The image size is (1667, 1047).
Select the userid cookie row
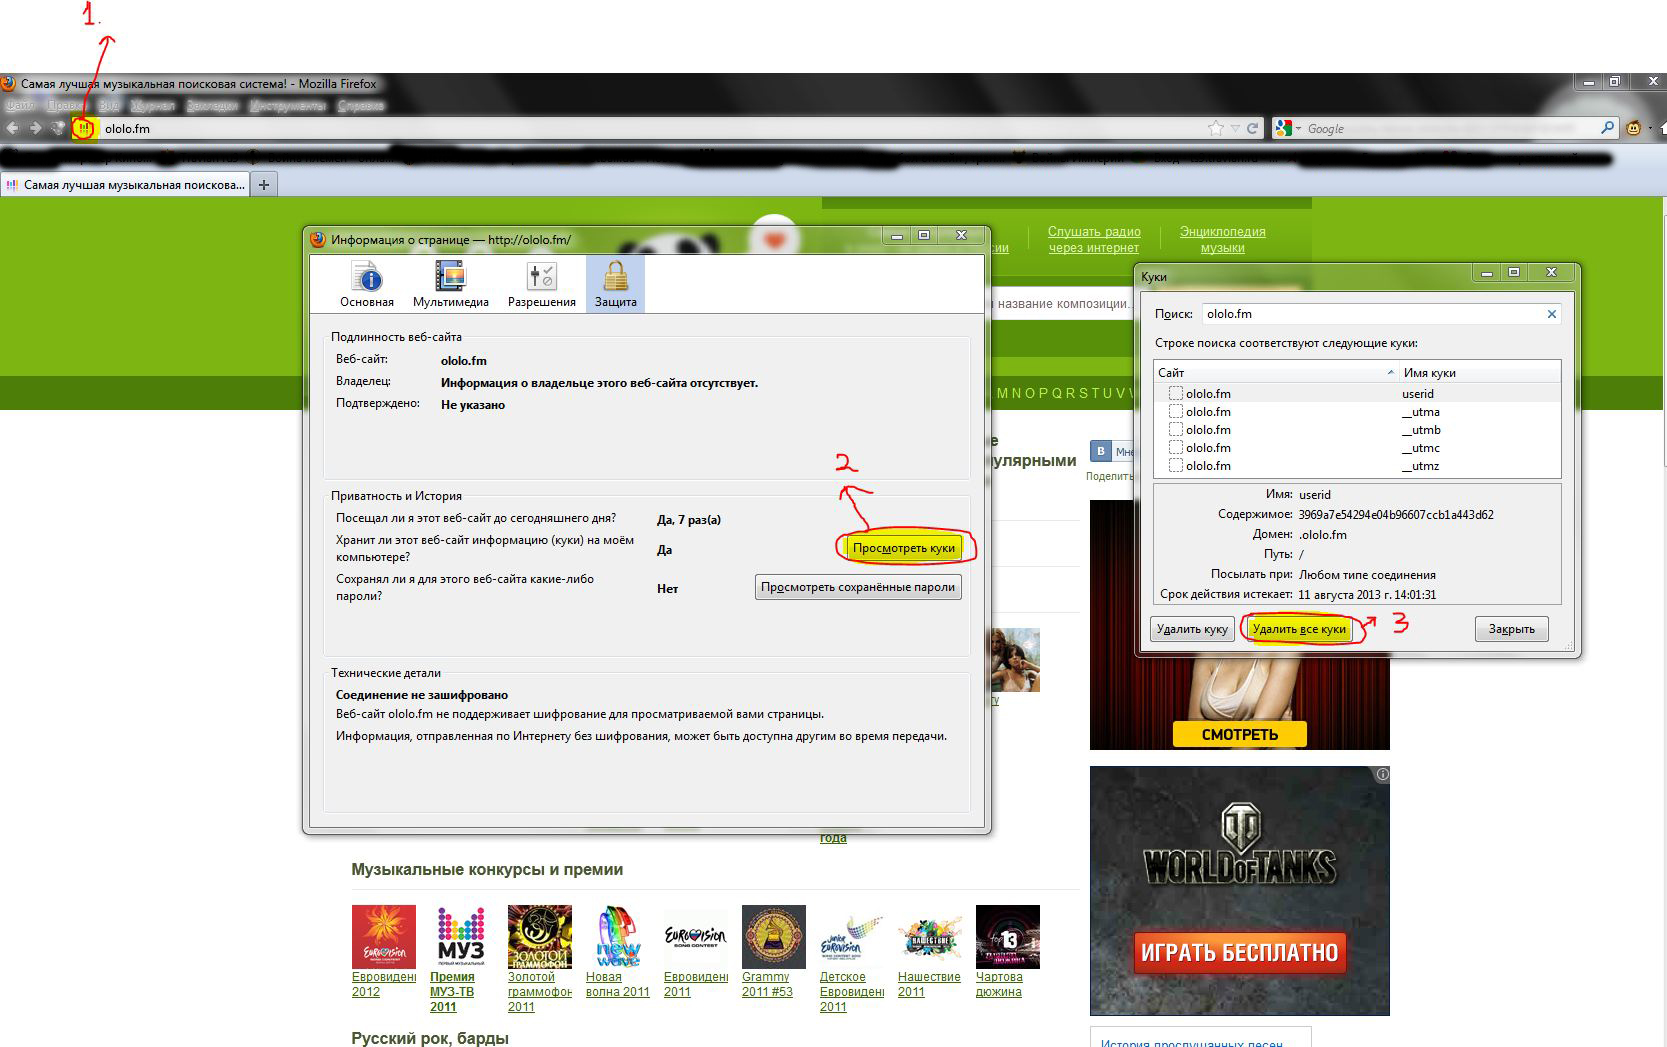[1357, 394]
